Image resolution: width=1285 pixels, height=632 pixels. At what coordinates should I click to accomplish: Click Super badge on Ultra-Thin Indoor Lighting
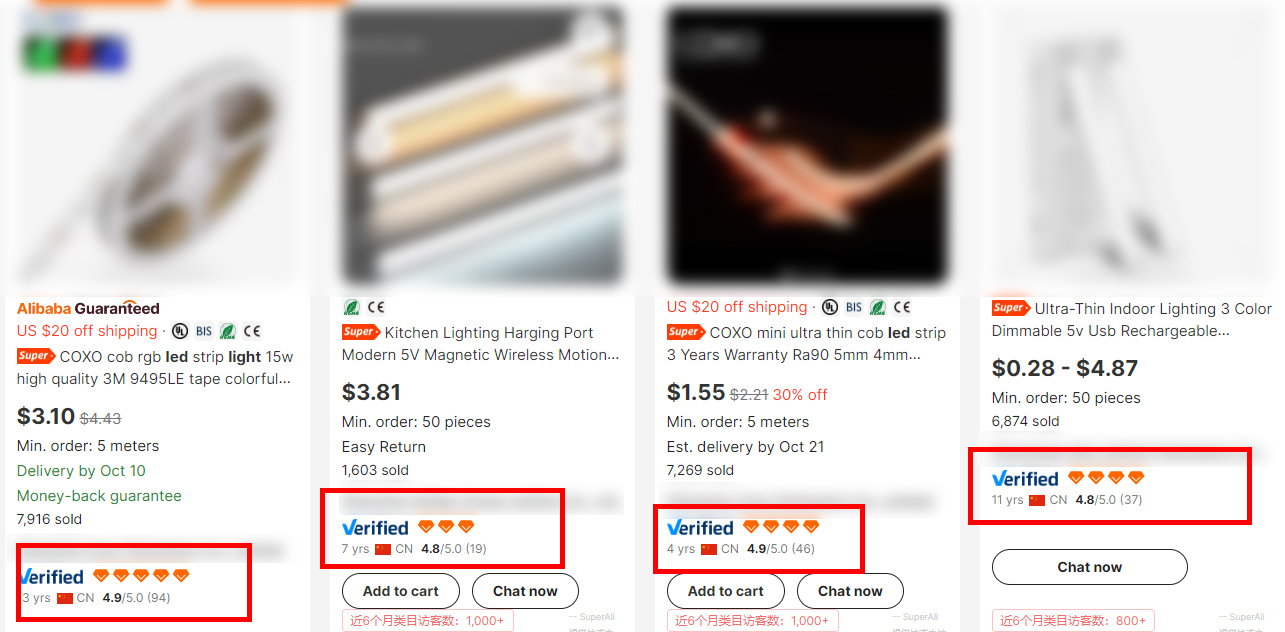click(x=1010, y=308)
